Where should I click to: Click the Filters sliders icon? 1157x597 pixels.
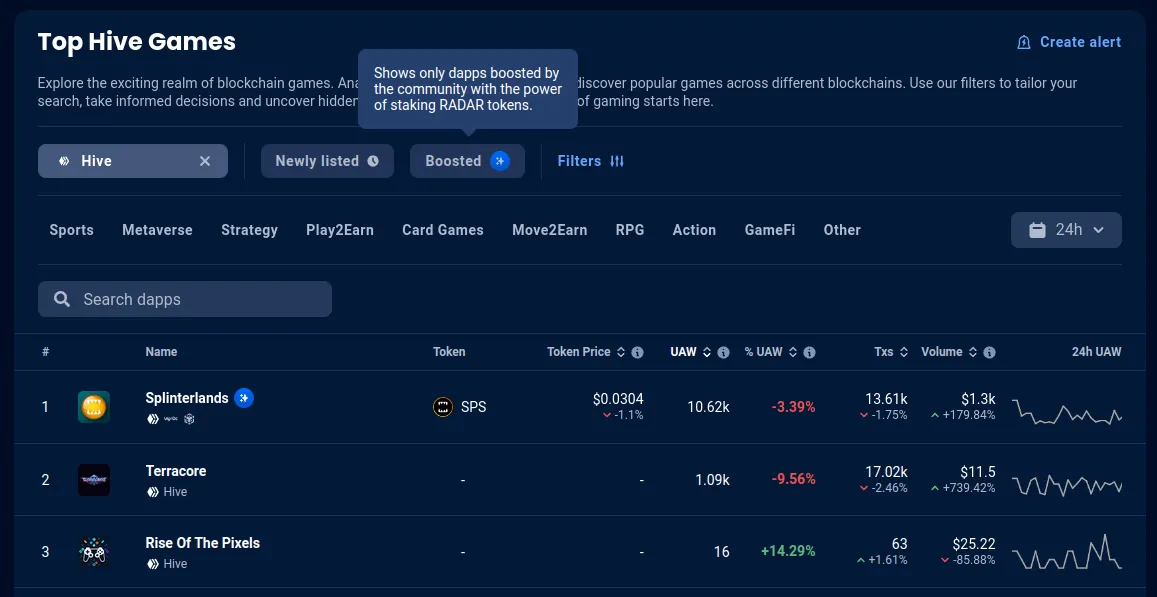point(617,161)
